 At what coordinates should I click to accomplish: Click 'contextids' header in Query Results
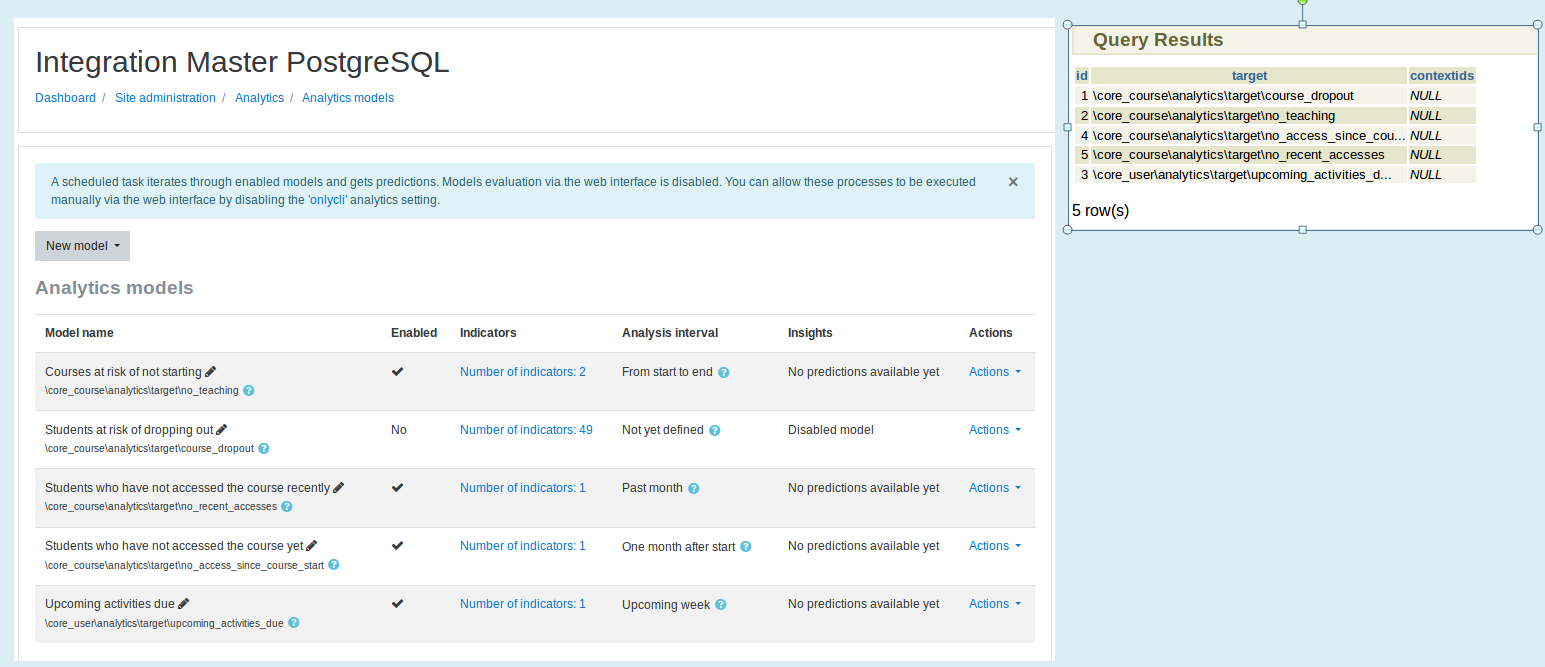click(x=1442, y=76)
